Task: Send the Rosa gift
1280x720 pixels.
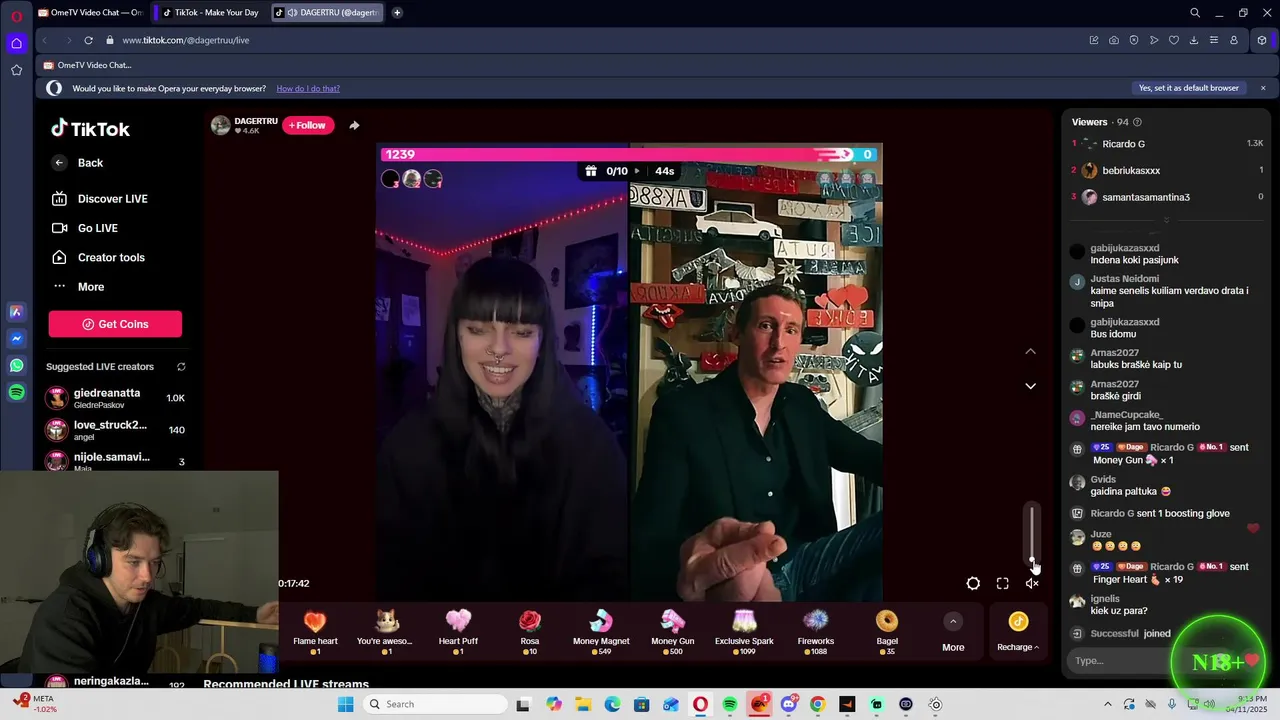Action: pyautogui.click(x=530, y=632)
